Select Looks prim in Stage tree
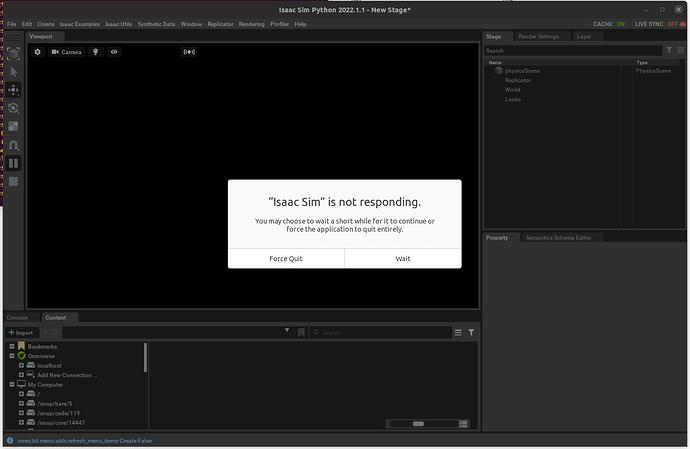This screenshot has height=449, width=690. [x=513, y=99]
